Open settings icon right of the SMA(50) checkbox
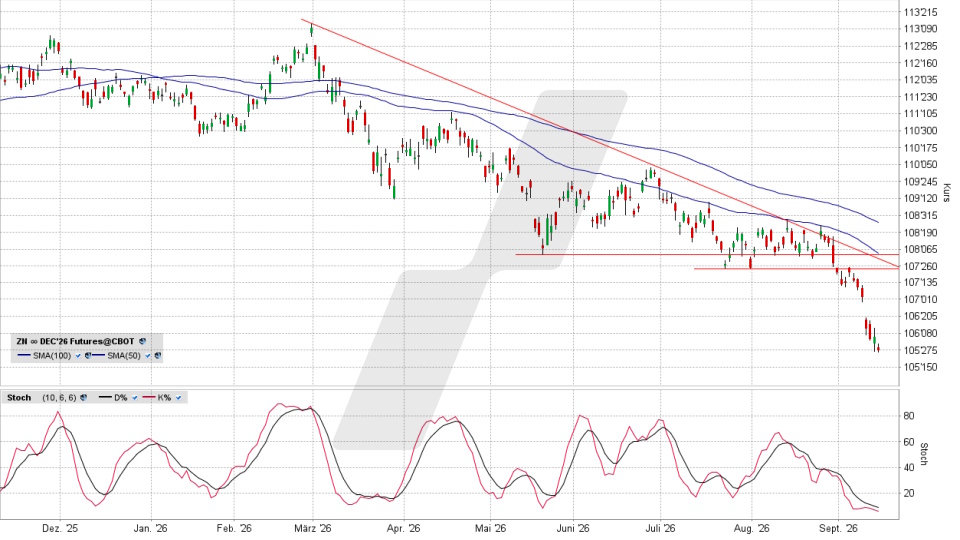Screen dimensions: 960x540 pyautogui.click(x=158, y=356)
